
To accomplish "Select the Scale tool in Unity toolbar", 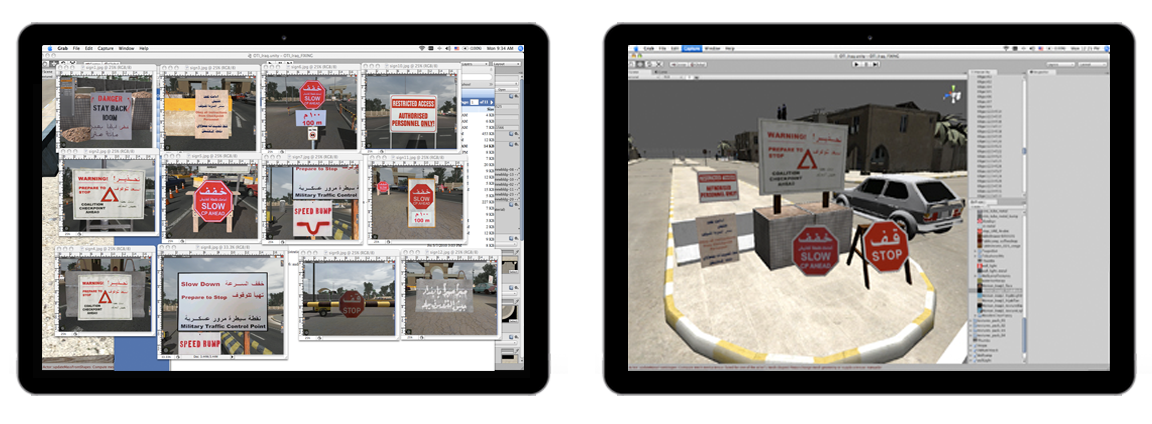I will (657, 63).
